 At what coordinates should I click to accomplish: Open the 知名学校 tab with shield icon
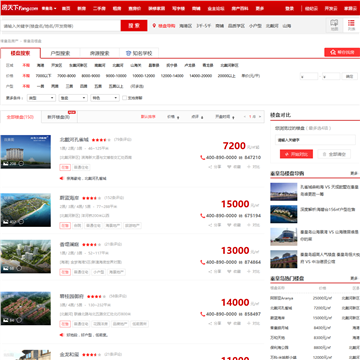[139, 53]
